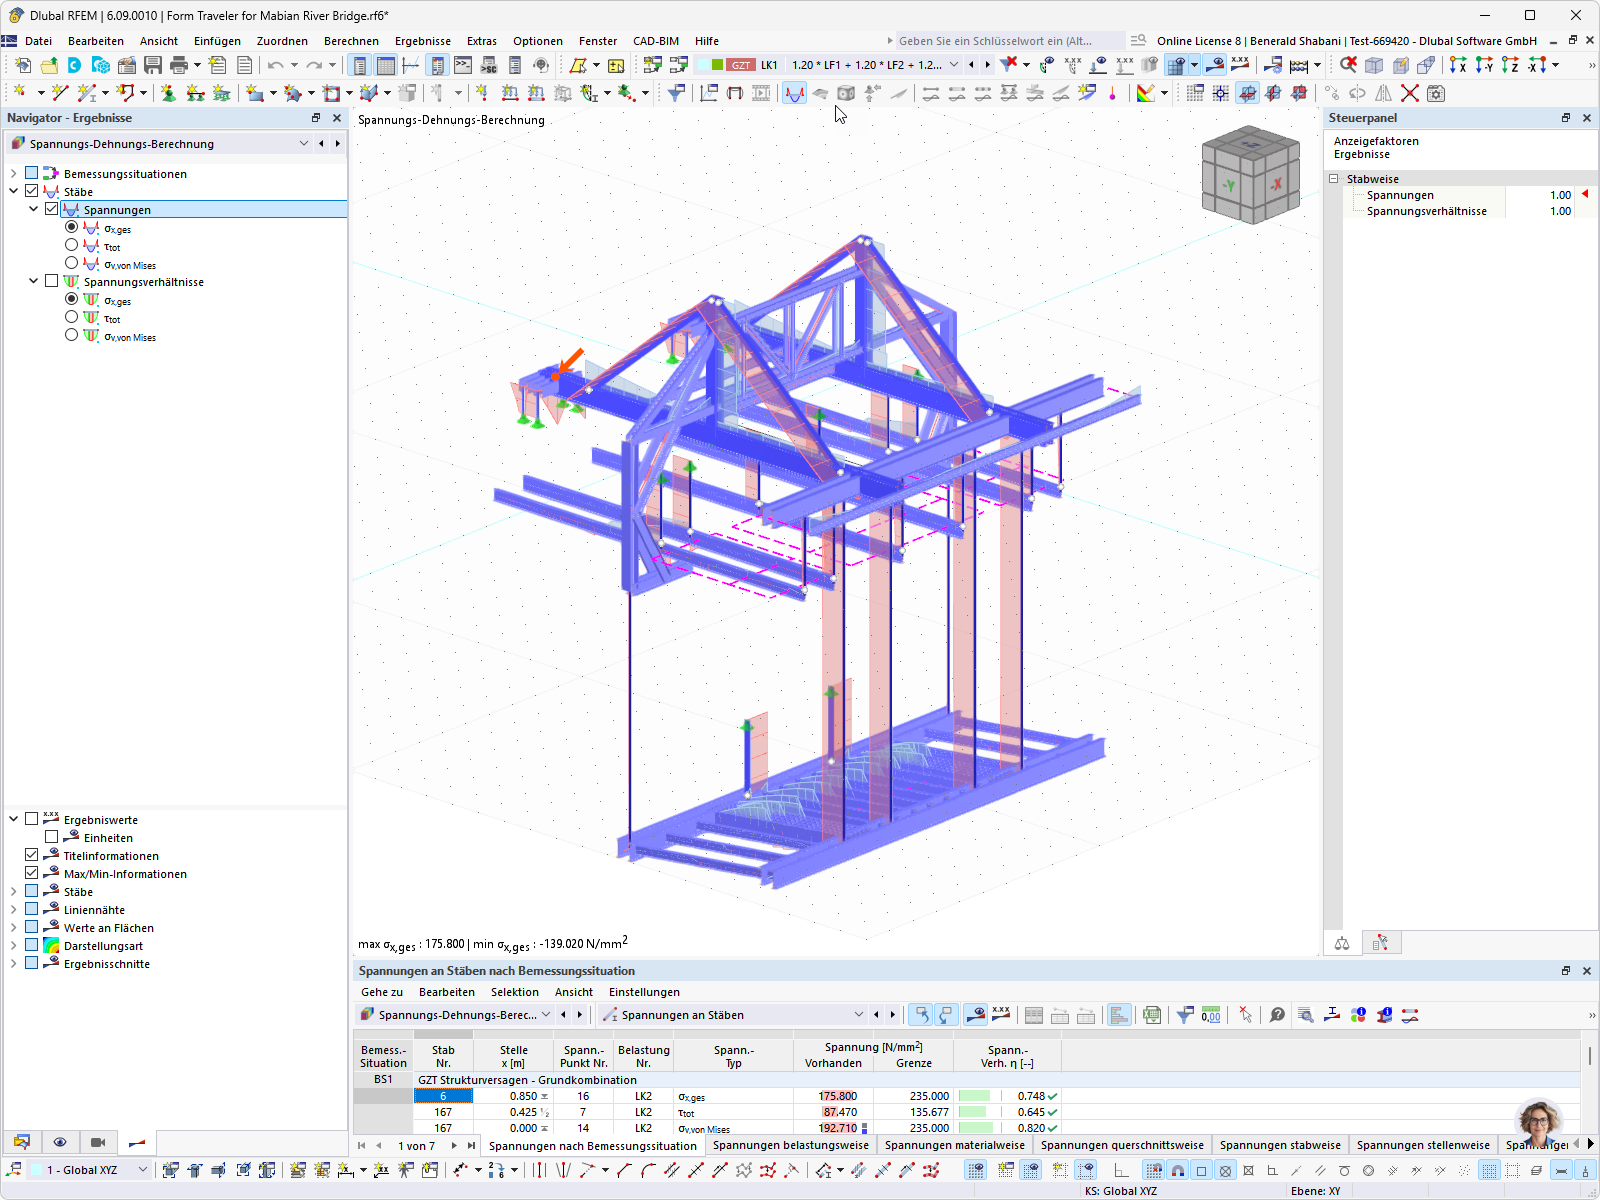Viewport: 1600px width, 1200px height.
Task: Click the Print icon in the toolbar
Action: coord(178,64)
